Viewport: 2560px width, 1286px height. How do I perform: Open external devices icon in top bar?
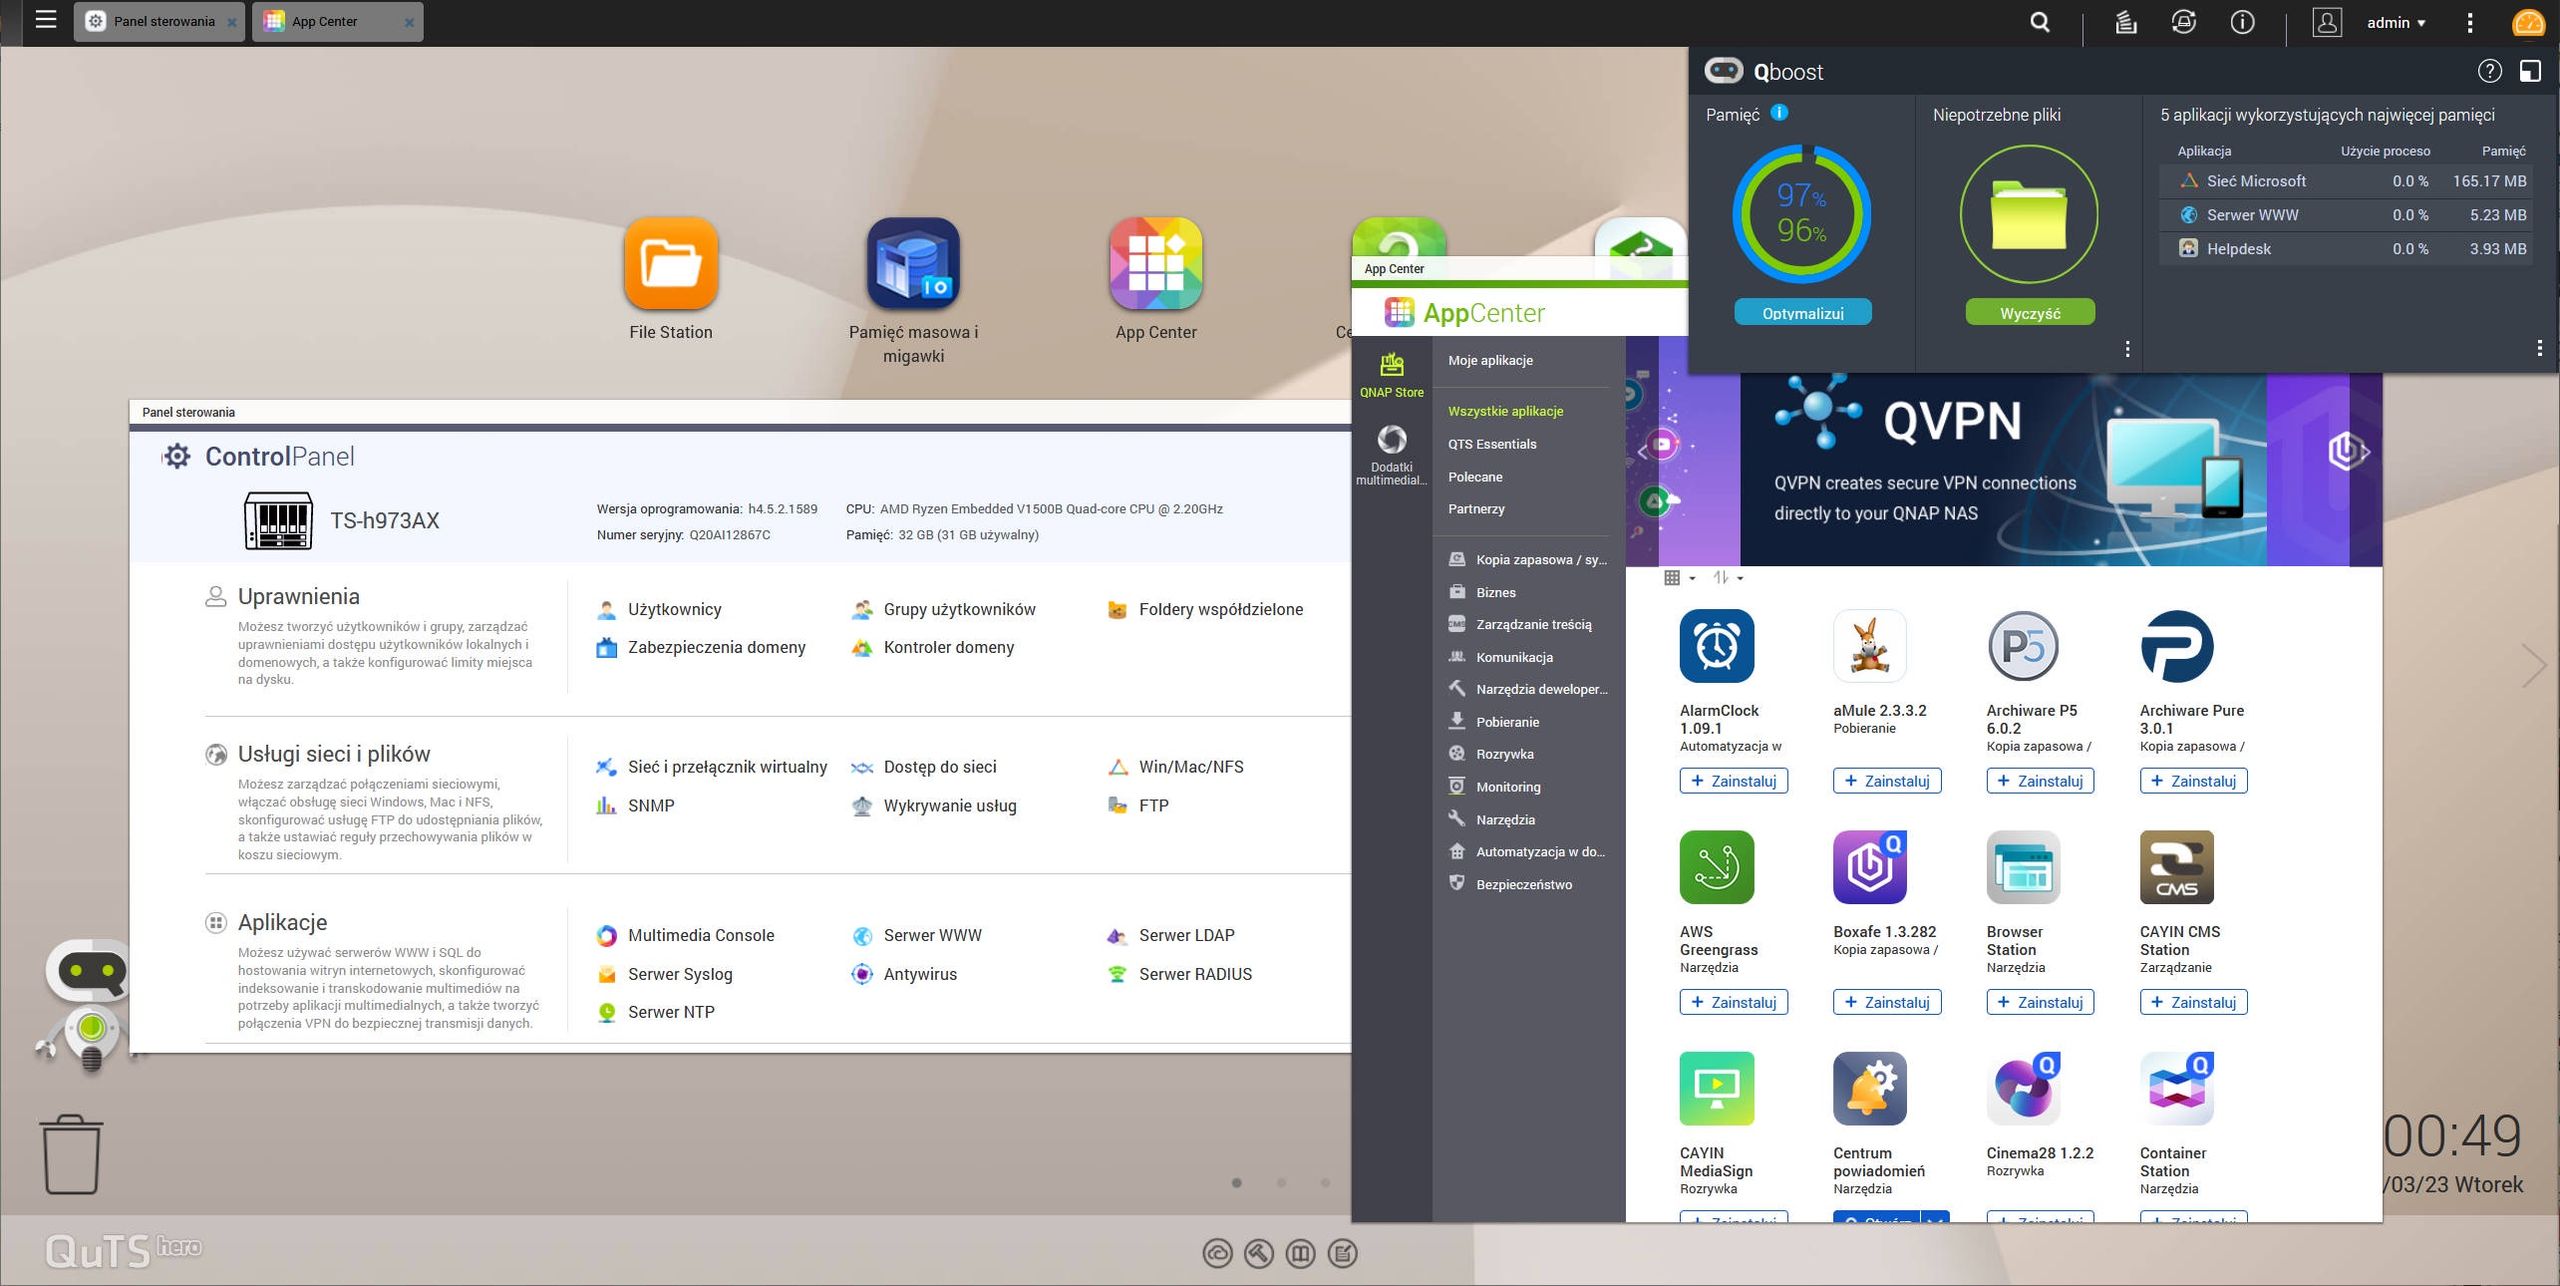pyautogui.click(x=2184, y=22)
